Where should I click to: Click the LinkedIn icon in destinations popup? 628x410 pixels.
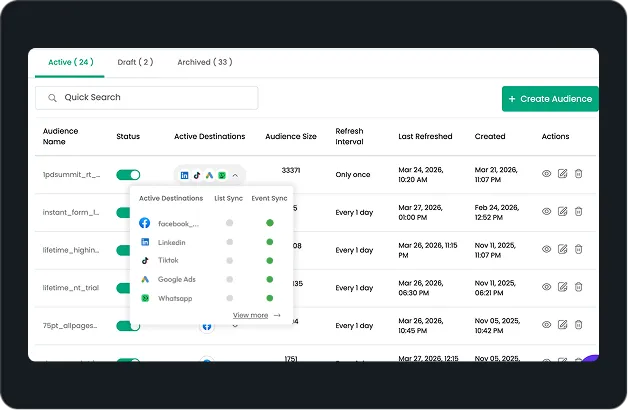click(145, 242)
